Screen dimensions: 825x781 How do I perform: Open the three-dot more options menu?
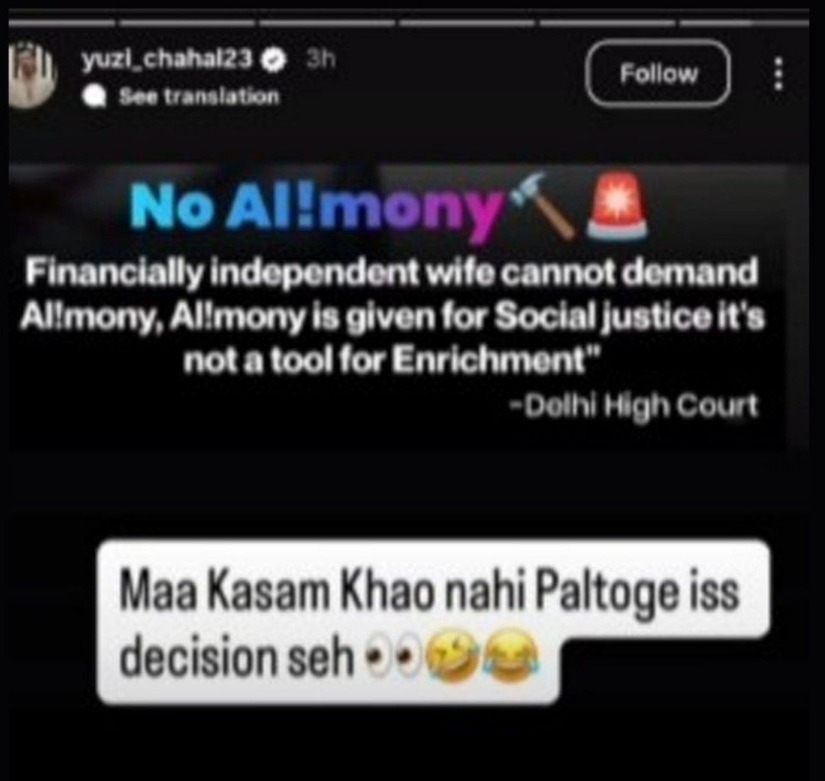pos(779,74)
